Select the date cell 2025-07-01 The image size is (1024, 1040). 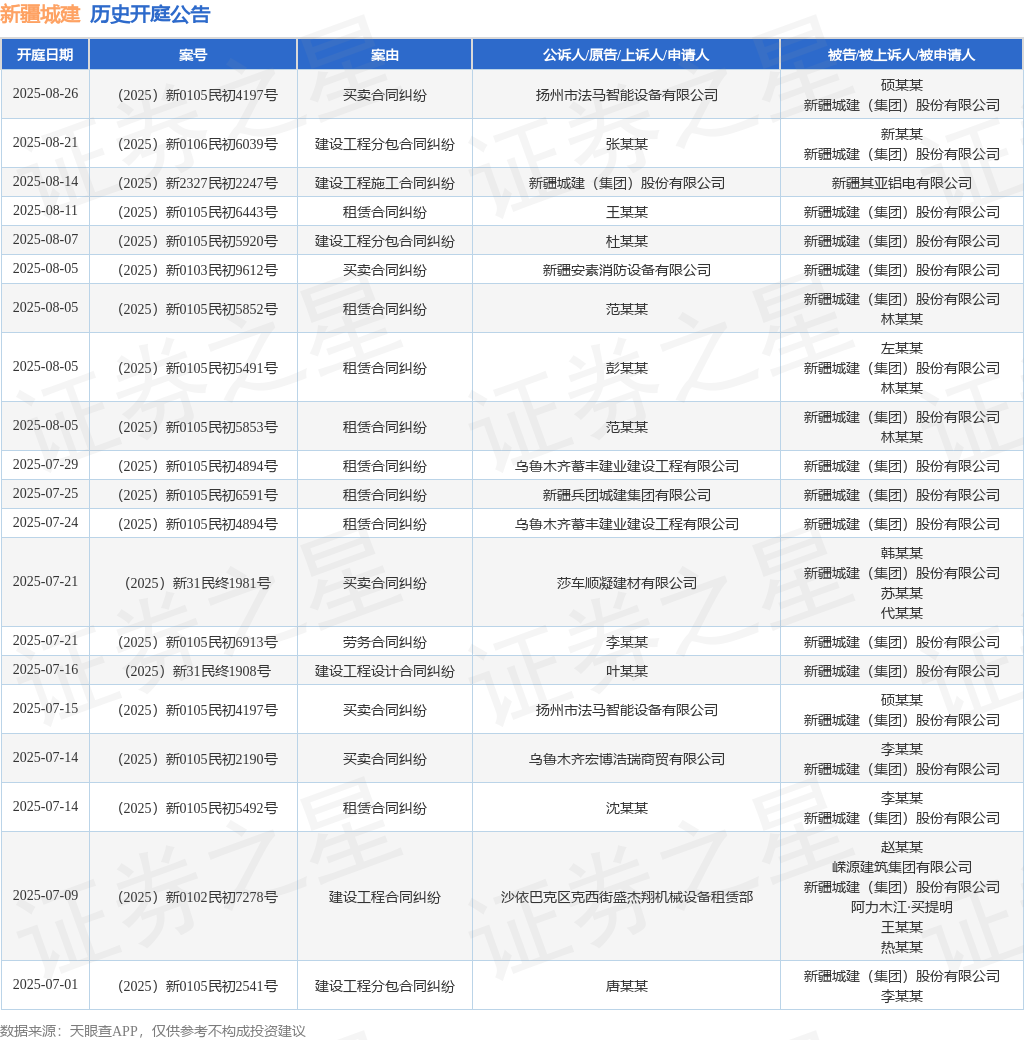tap(45, 985)
